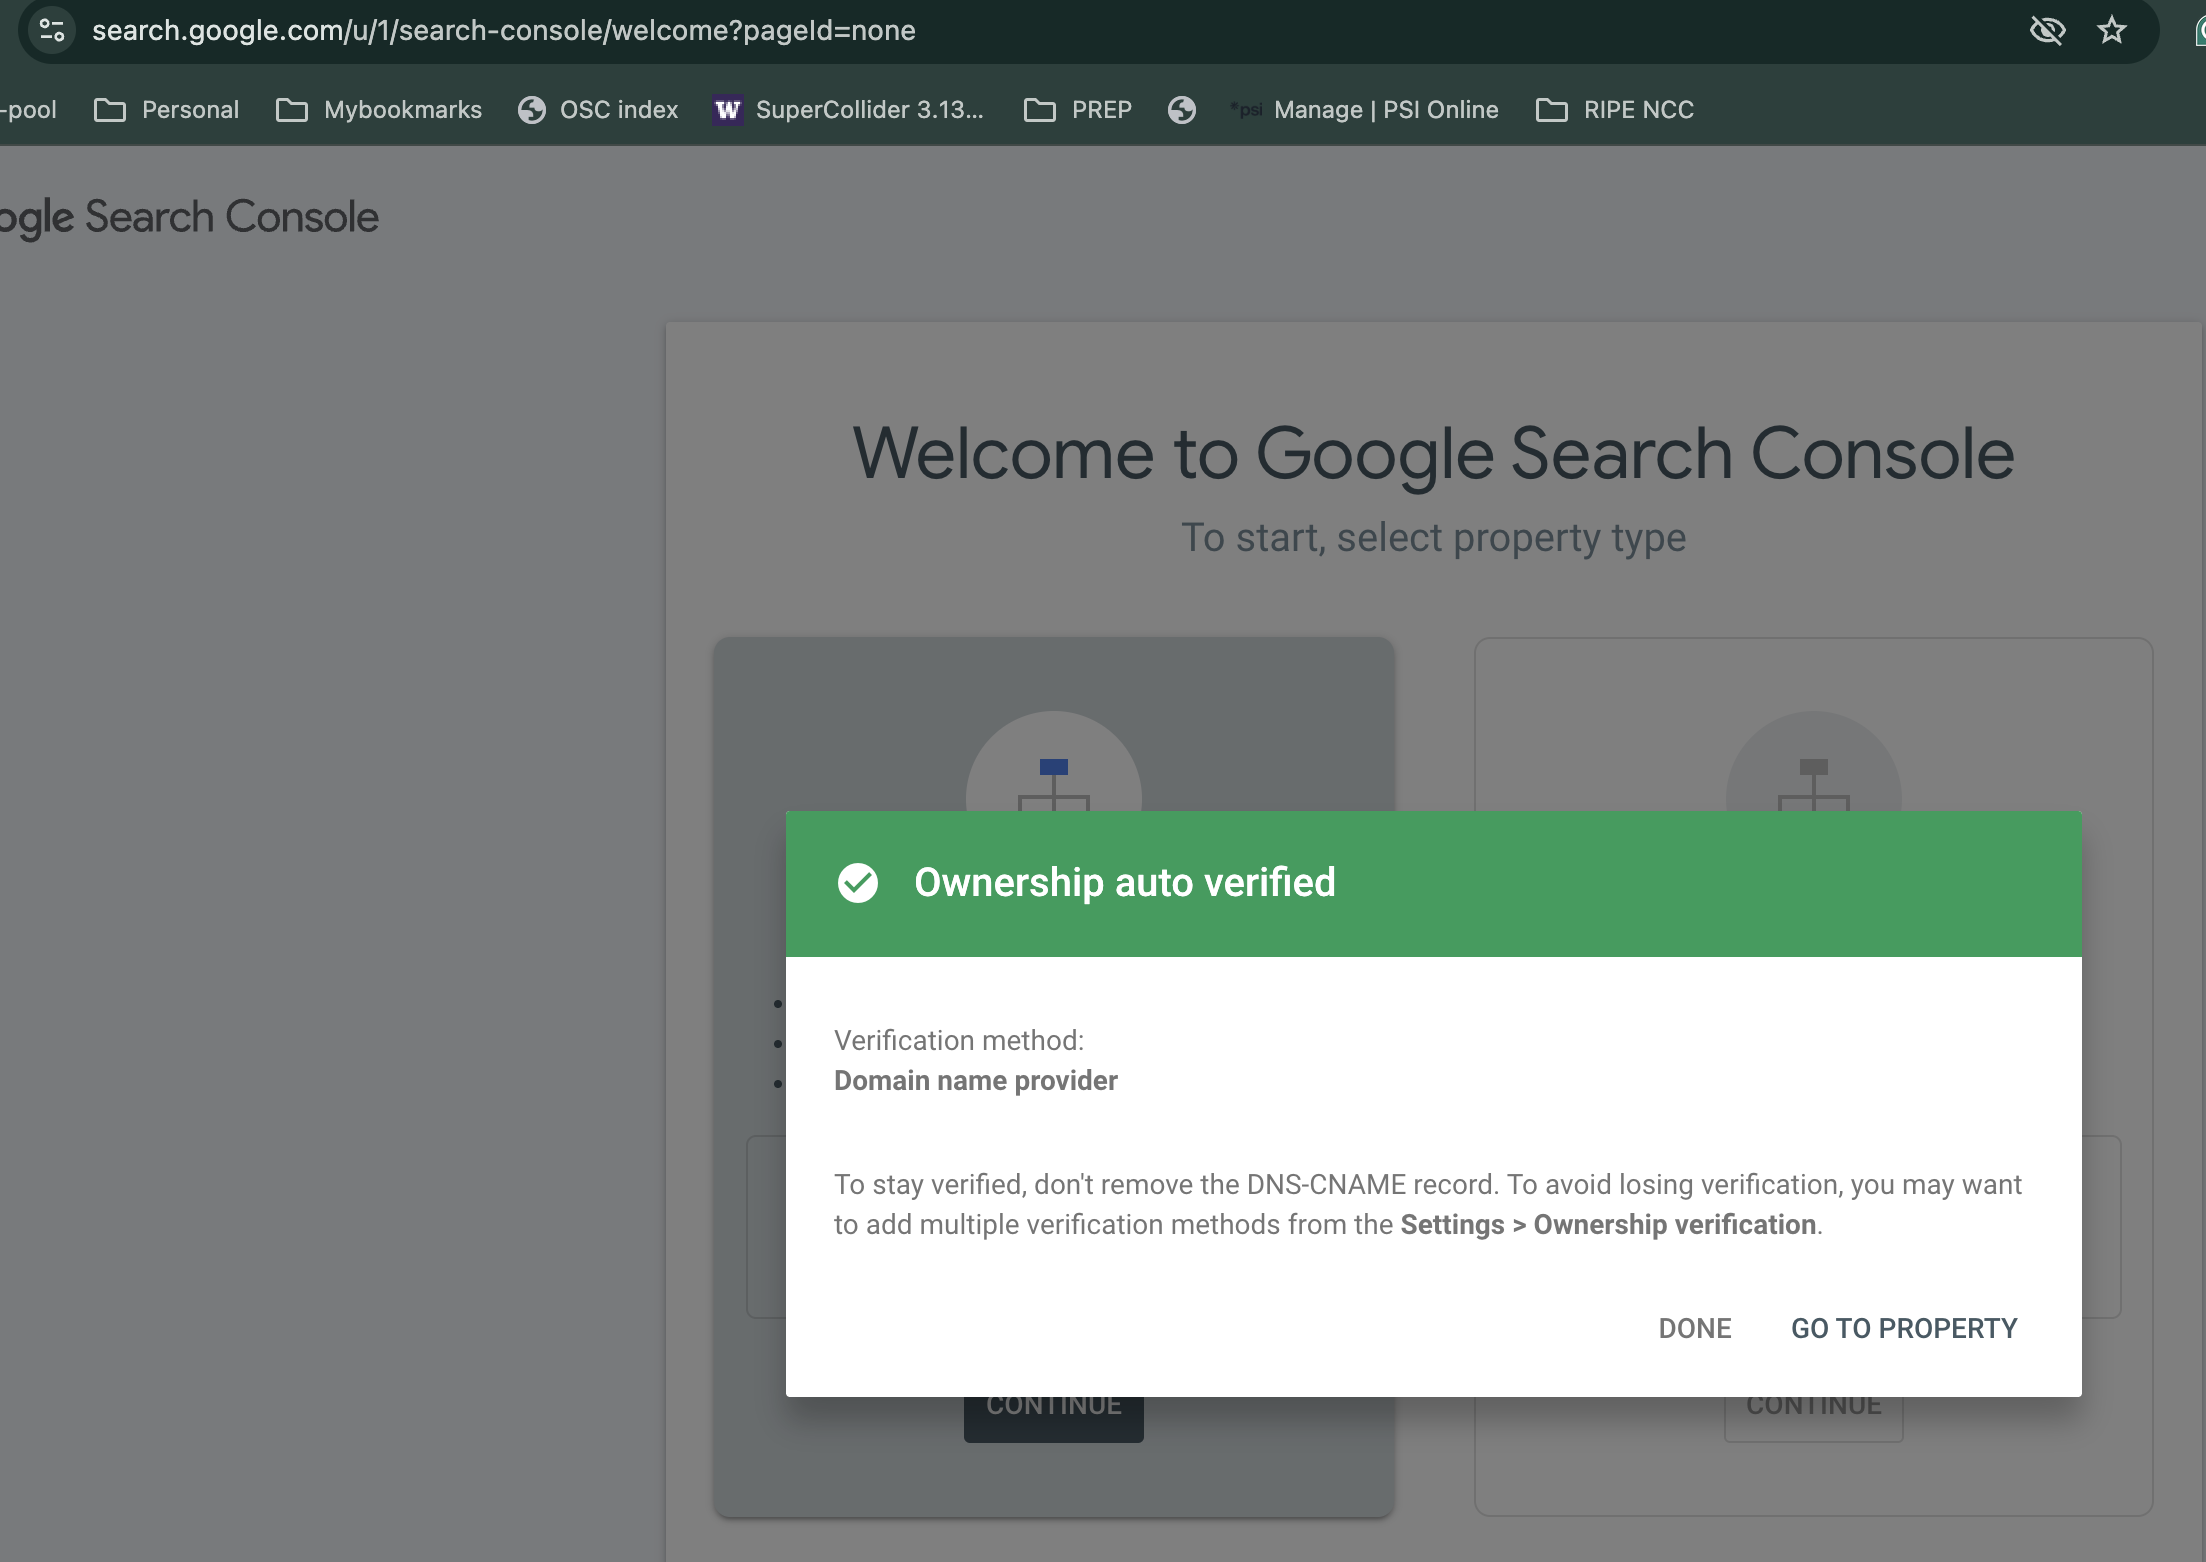Click the DONE button in dialog
The width and height of the screenshot is (2206, 1562).
click(1694, 1328)
